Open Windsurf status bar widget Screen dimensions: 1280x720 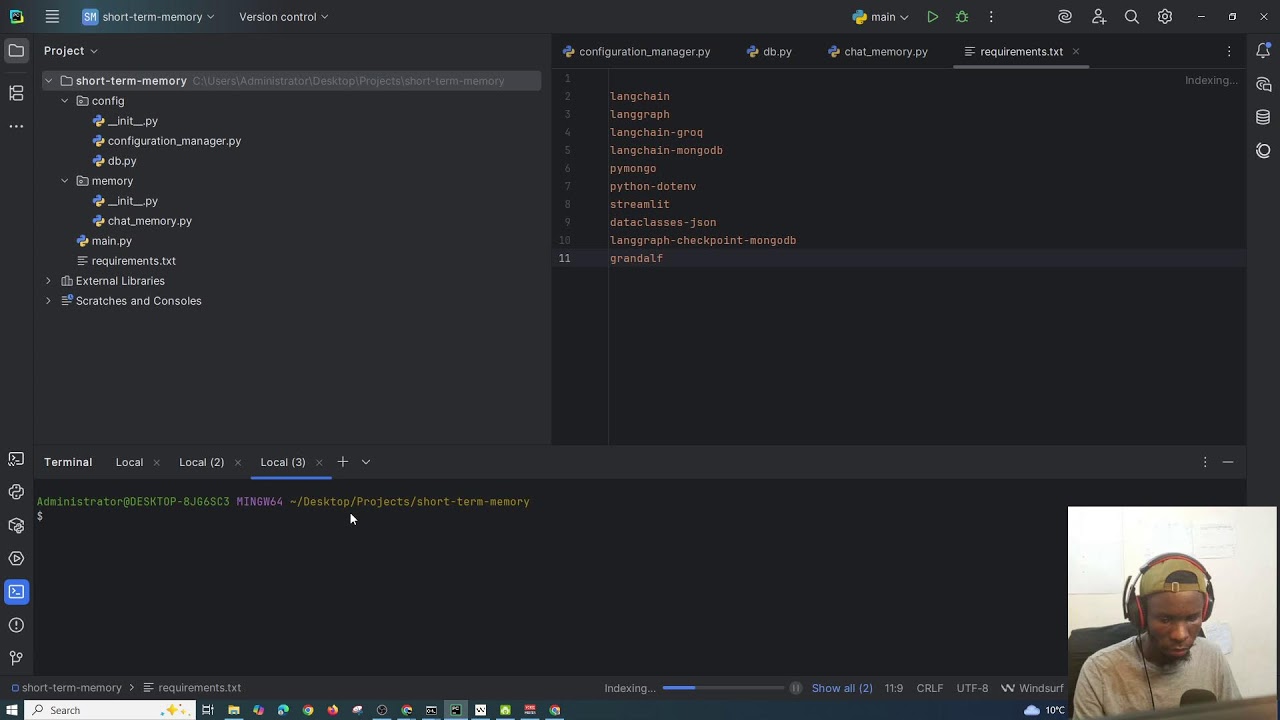(x=1032, y=688)
